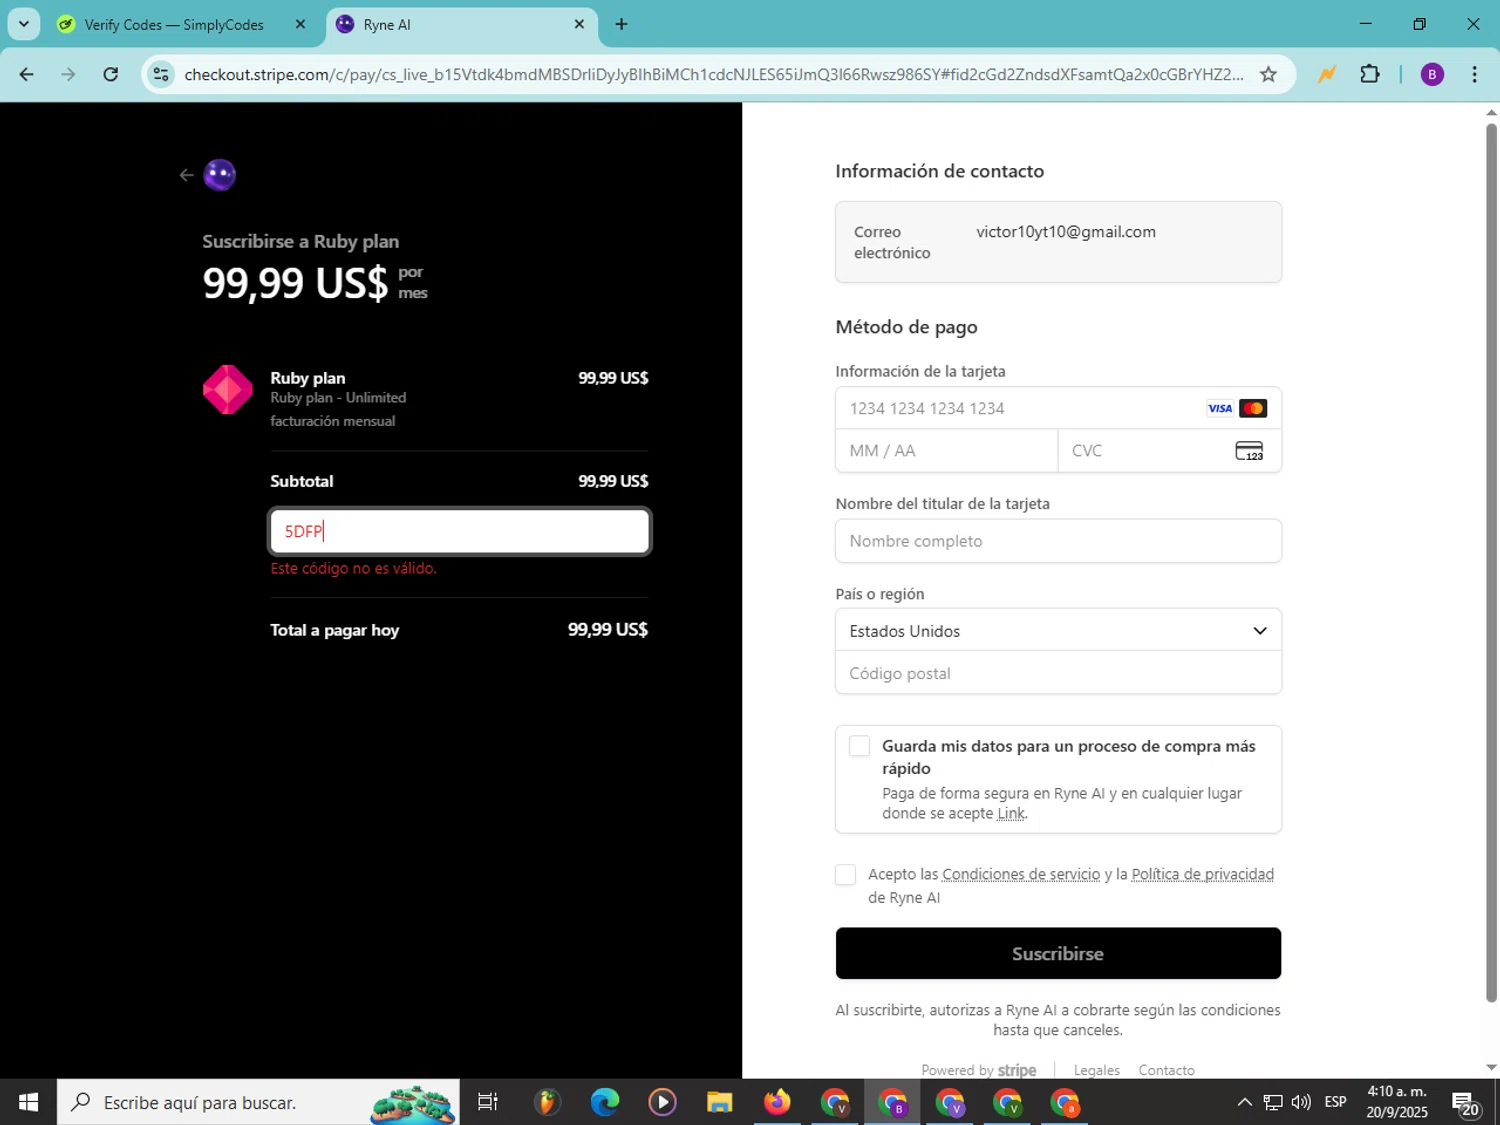Viewport: 1500px width, 1125px height.
Task: Open the media player taskbar icon
Action: [x=662, y=1102]
